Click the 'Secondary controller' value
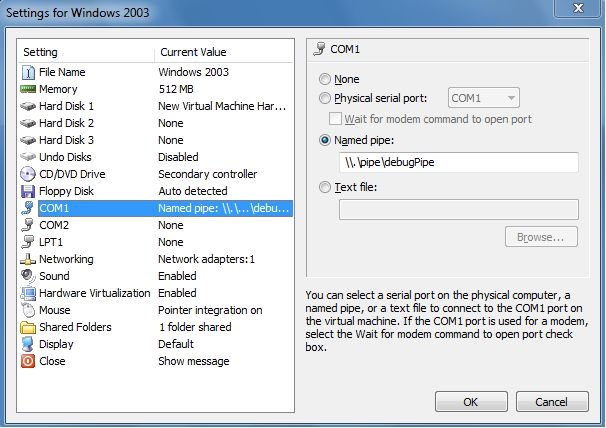 [208, 174]
